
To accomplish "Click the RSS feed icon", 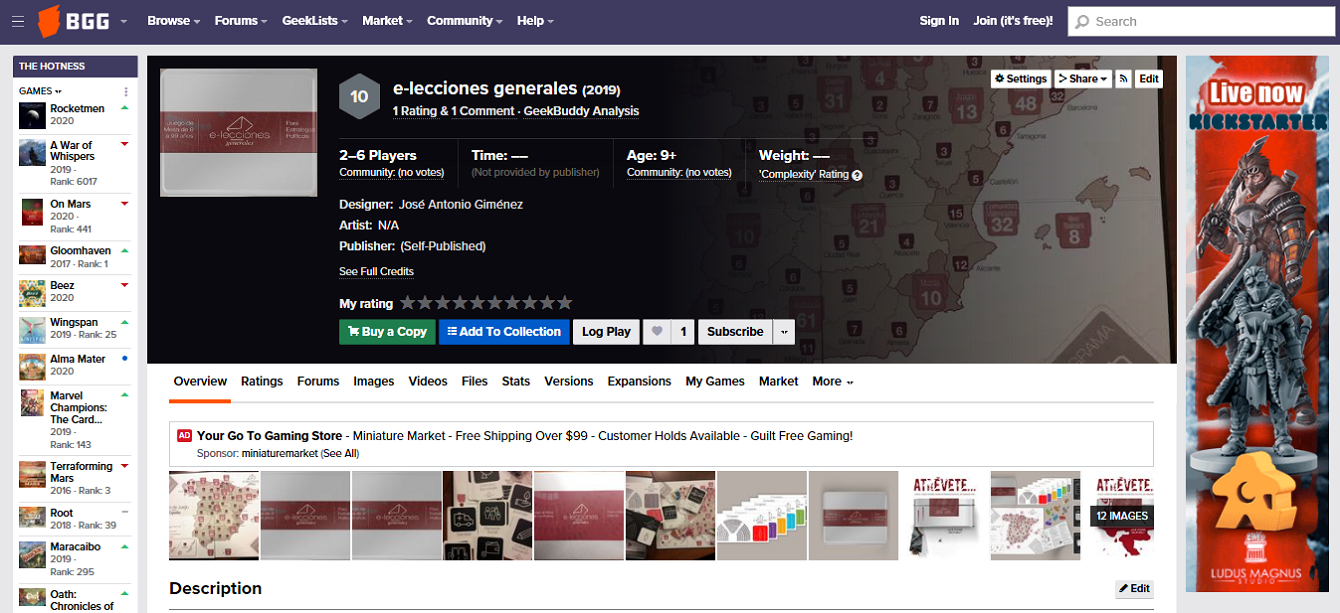I will click(x=1124, y=79).
